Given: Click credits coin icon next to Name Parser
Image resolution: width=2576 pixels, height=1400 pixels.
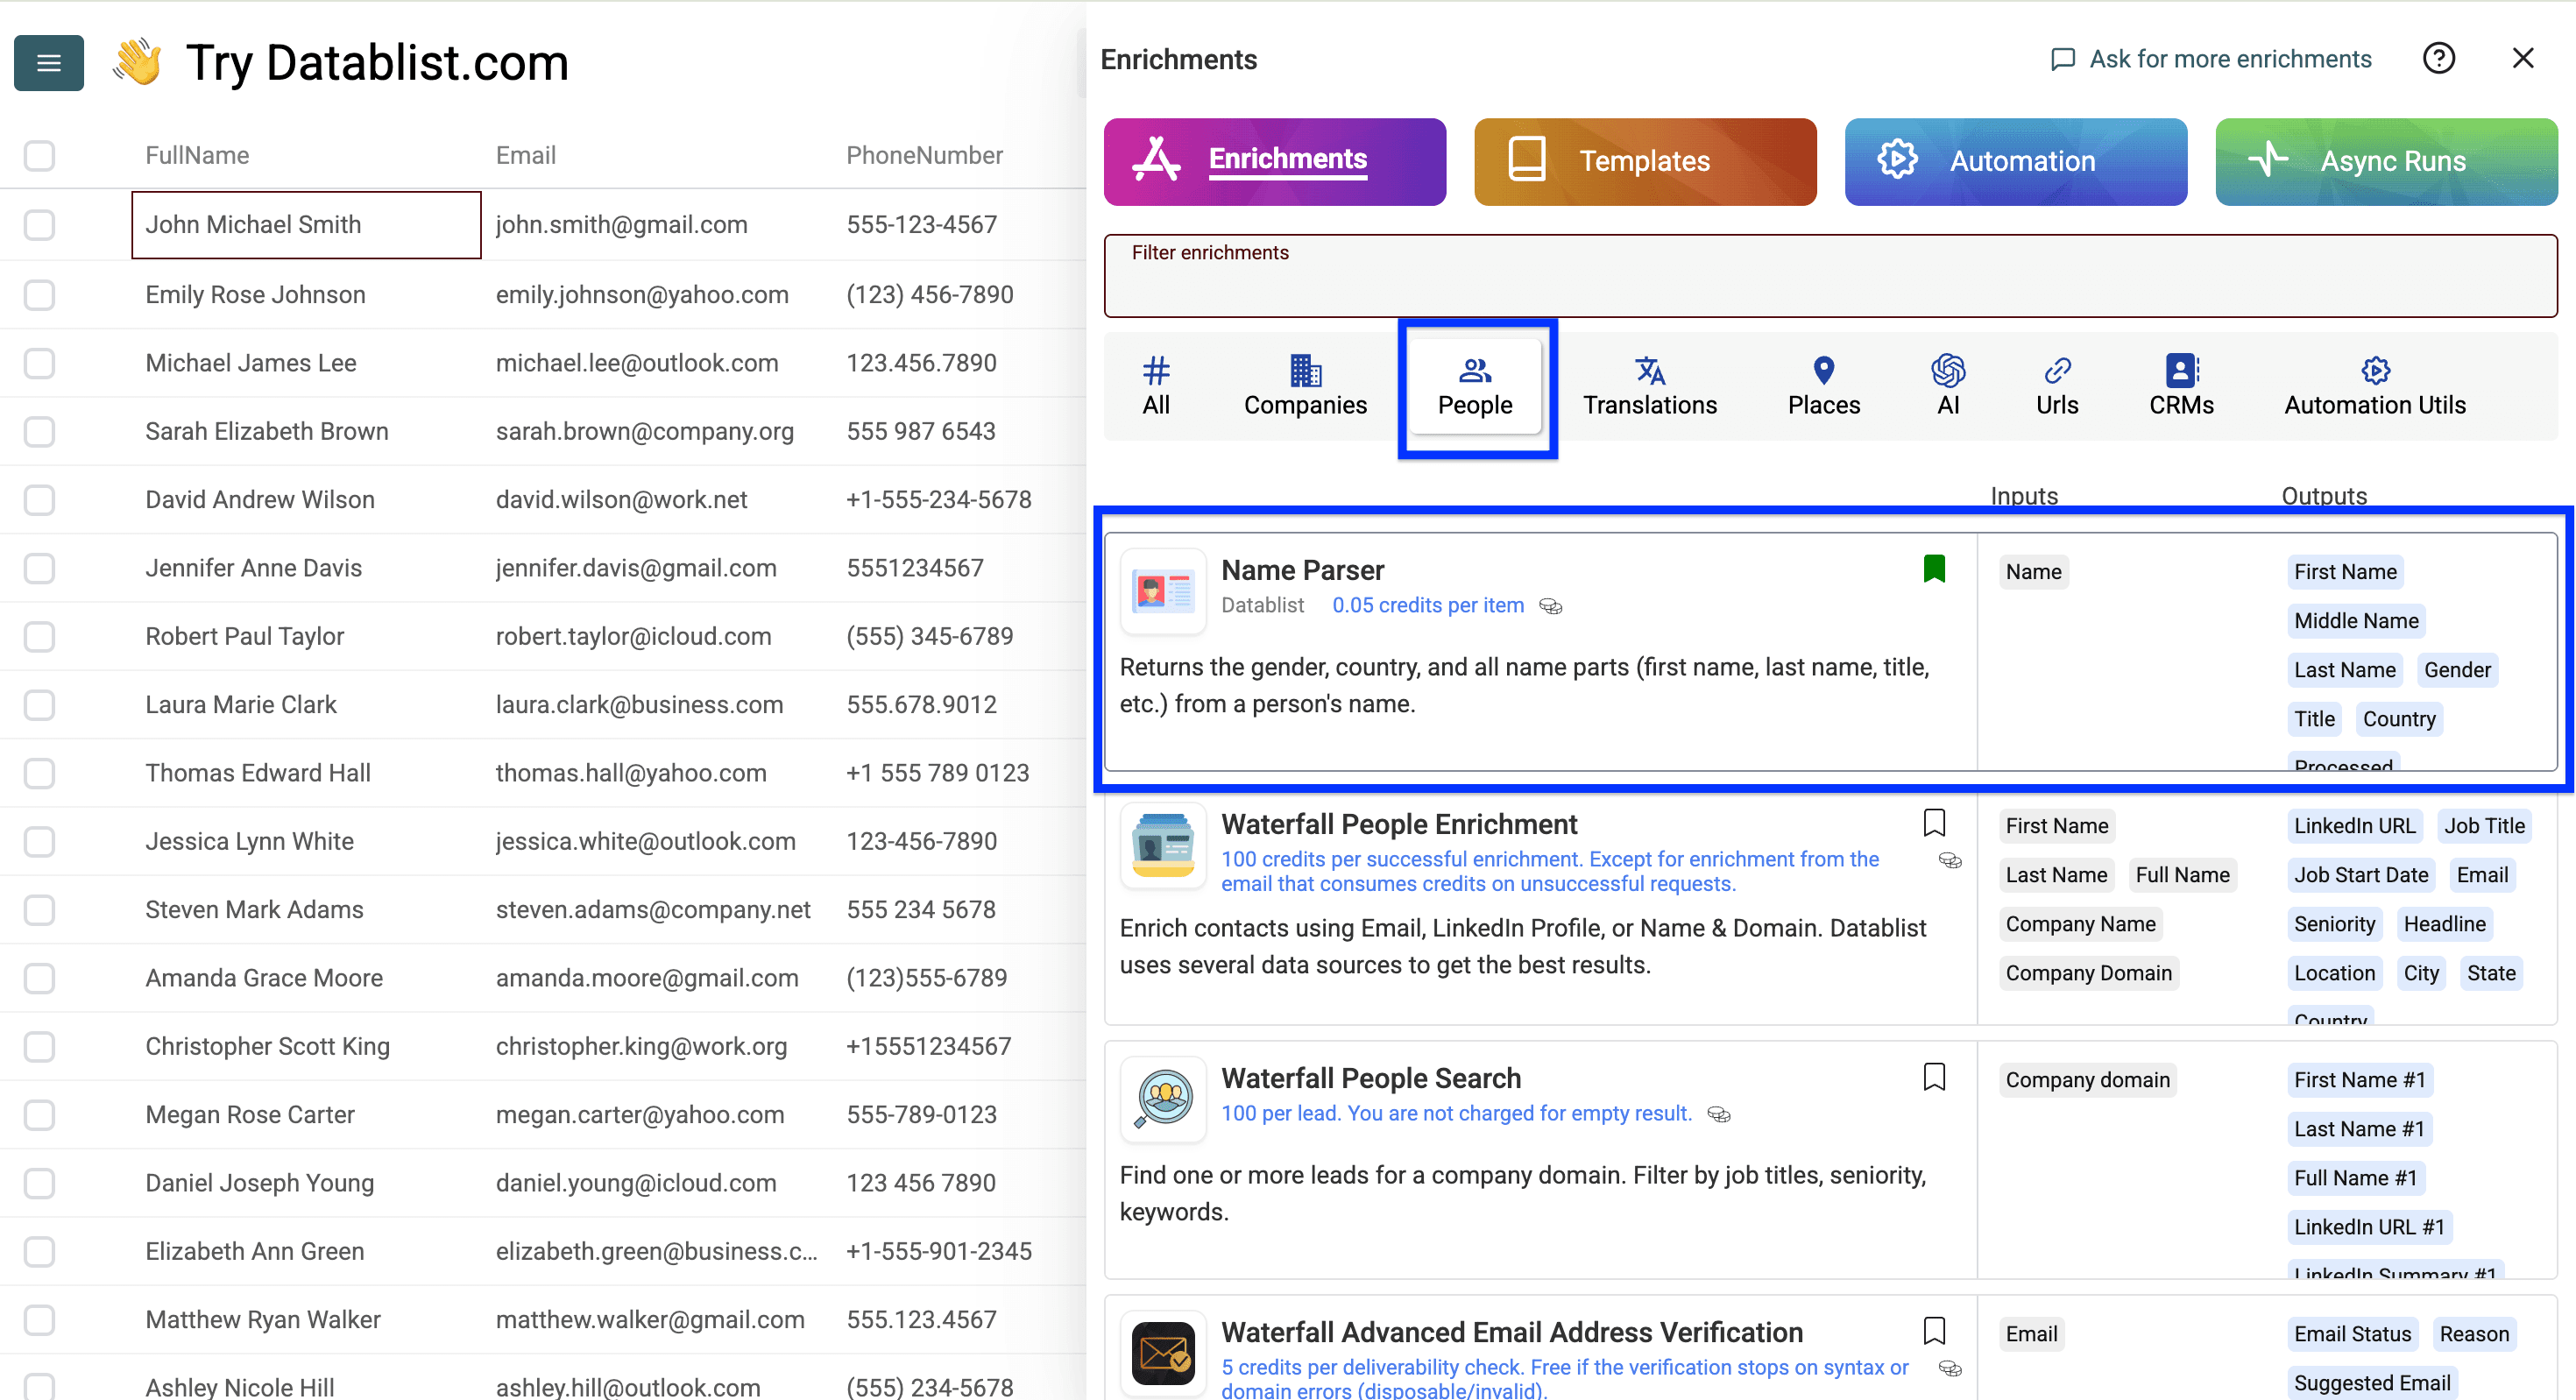Looking at the screenshot, I should click(1550, 606).
